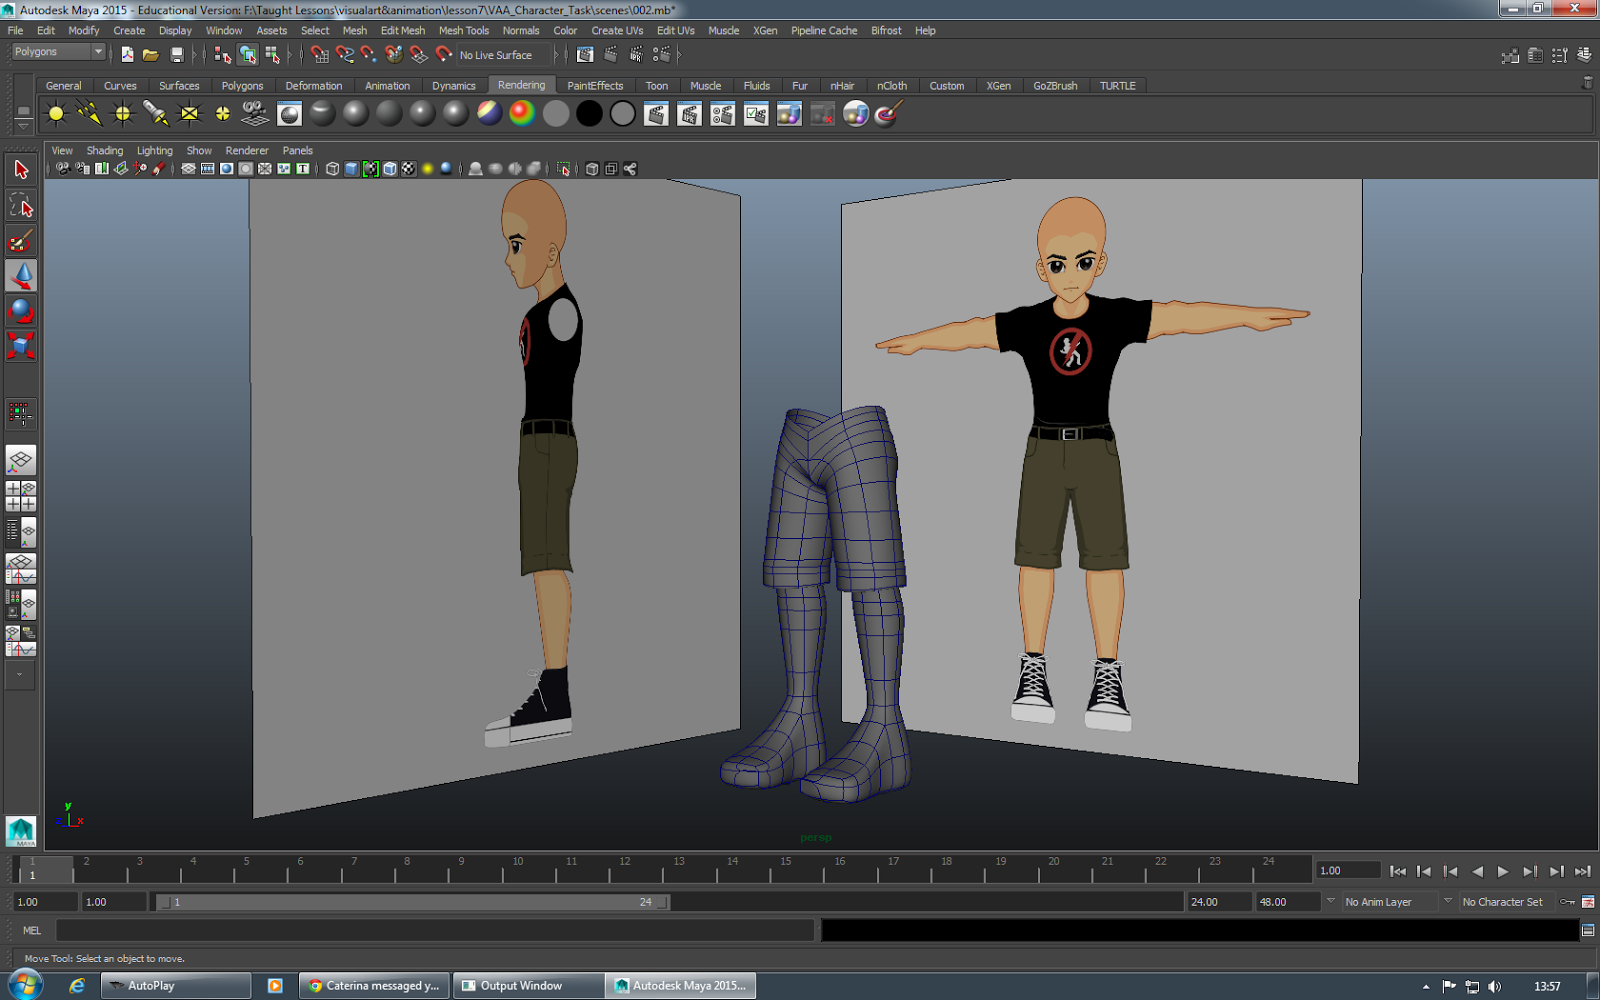Viewport: 1600px width, 1000px height.
Task: Create a Point Light from the Rendering shelf
Action: 122,114
